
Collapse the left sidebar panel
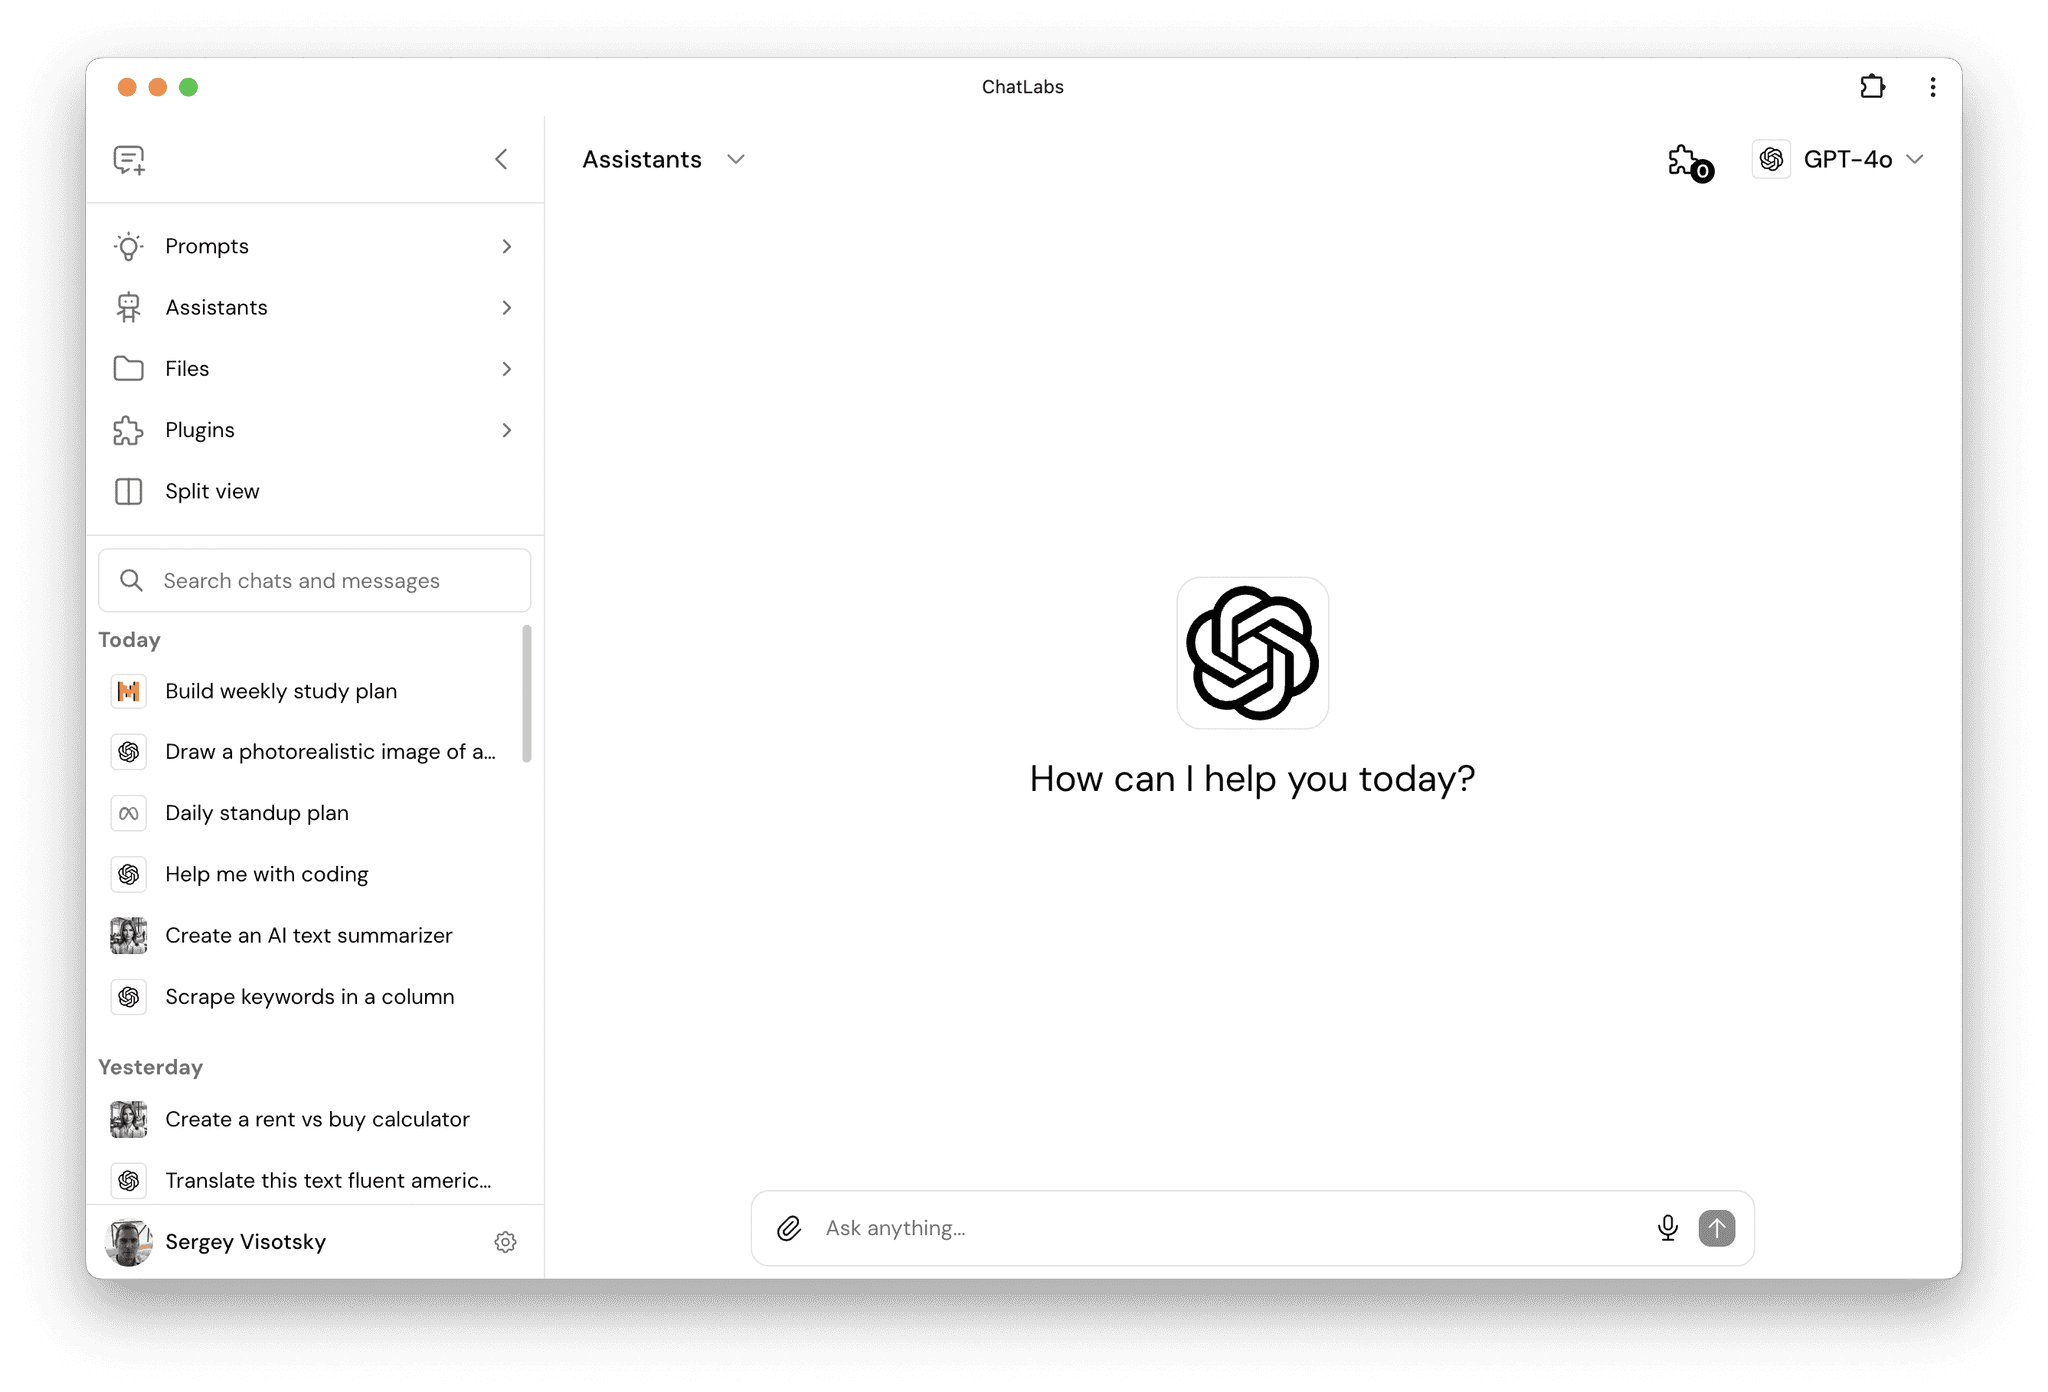pyautogui.click(x=500, y=158)
